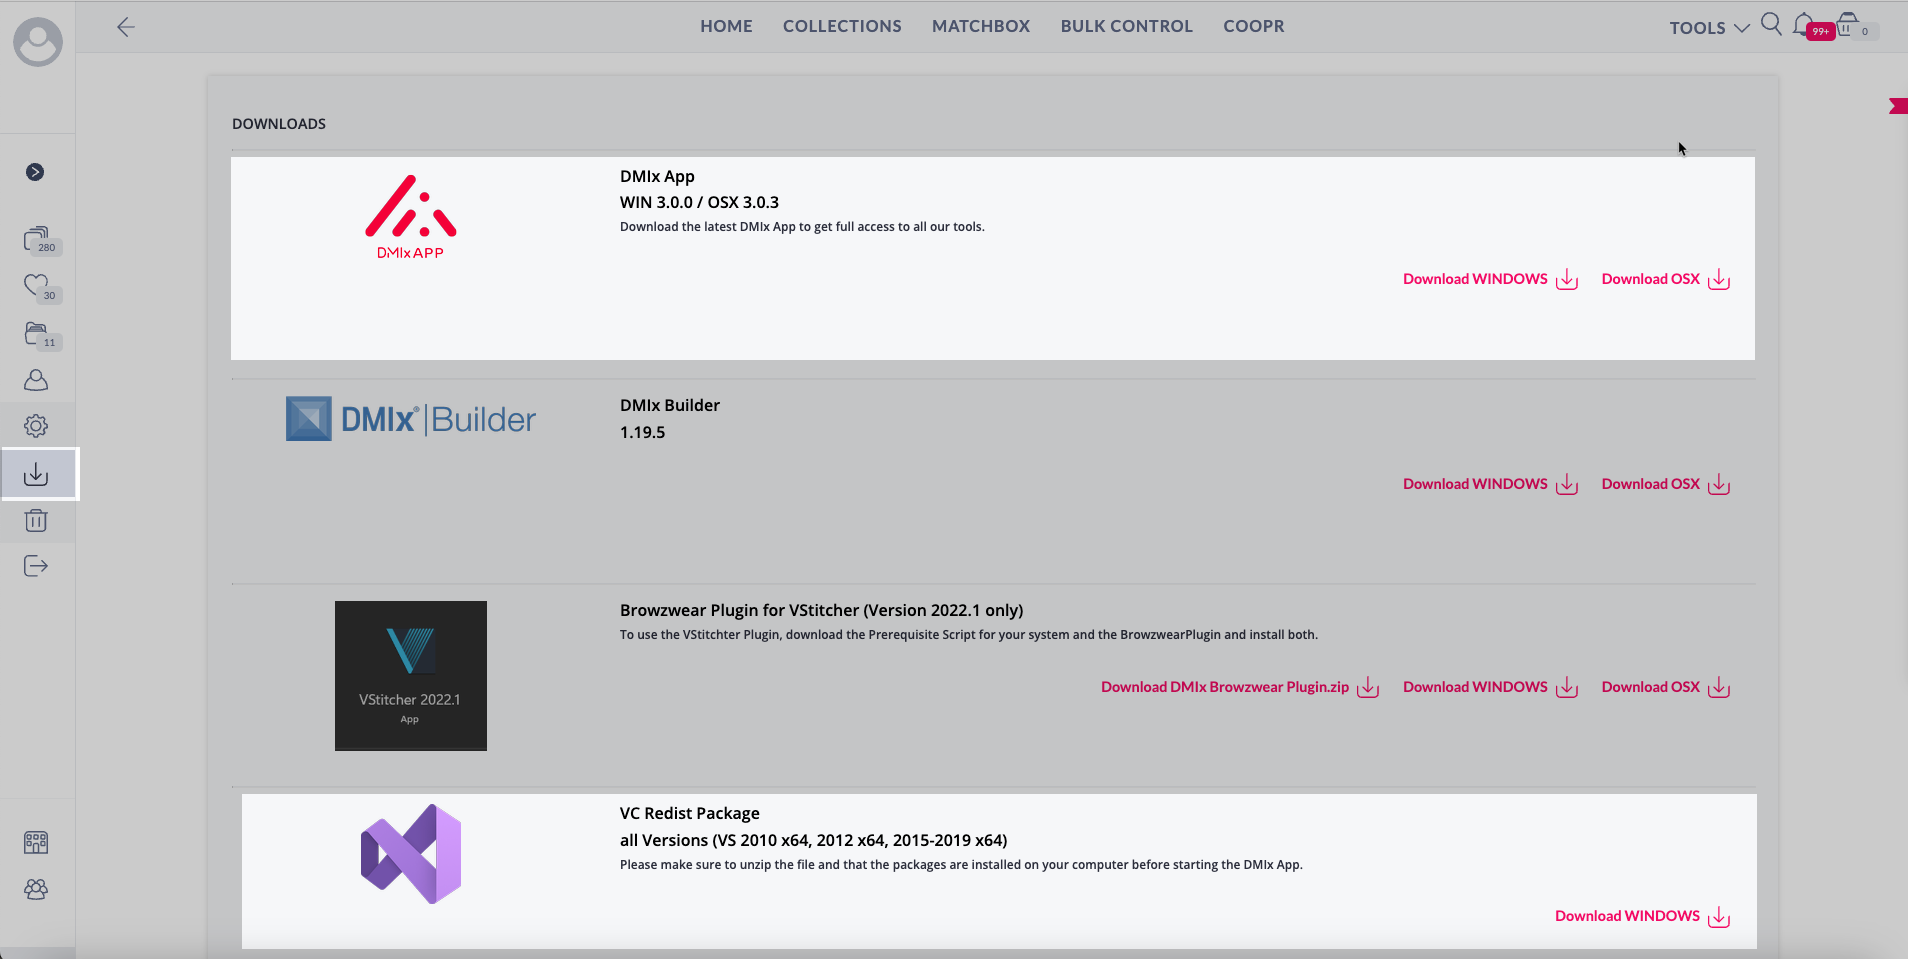This screenshot has width=1908, height=959.
Task: Download DMIx Builder for OSX
Action: click(x=1666, y=484)
